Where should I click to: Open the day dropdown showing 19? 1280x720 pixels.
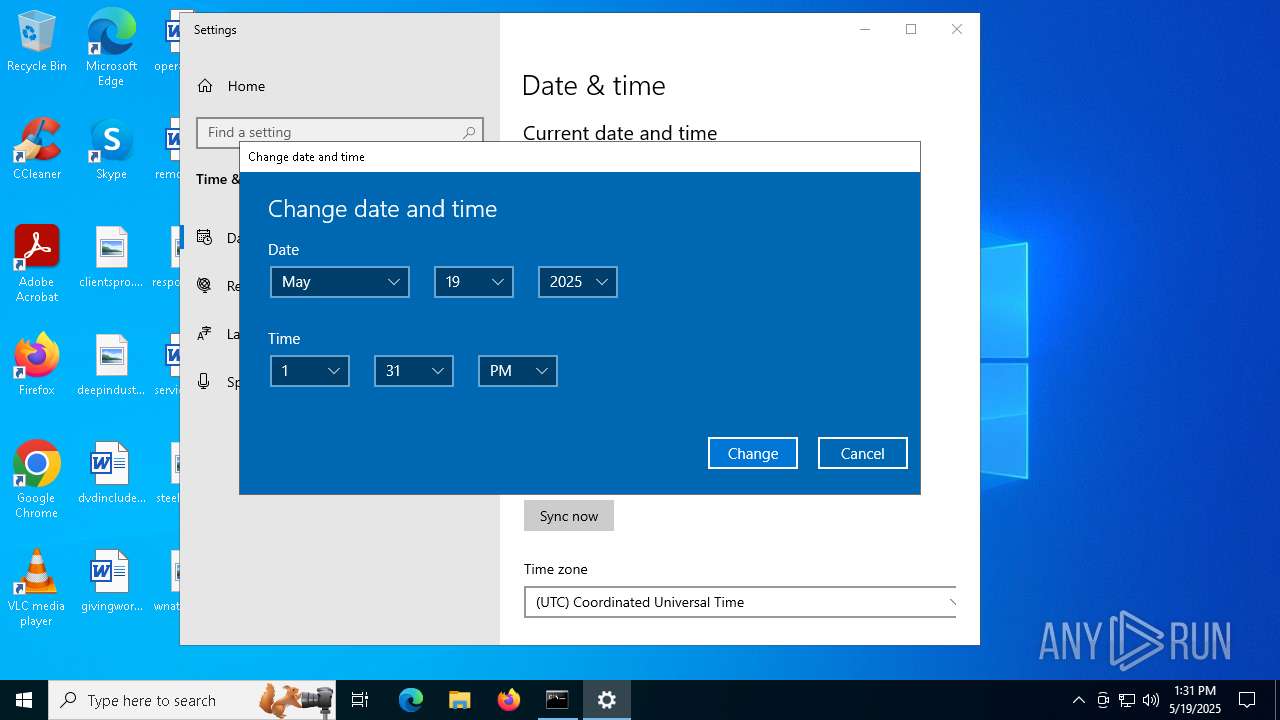pyautogui.click(x=474, y=282)
